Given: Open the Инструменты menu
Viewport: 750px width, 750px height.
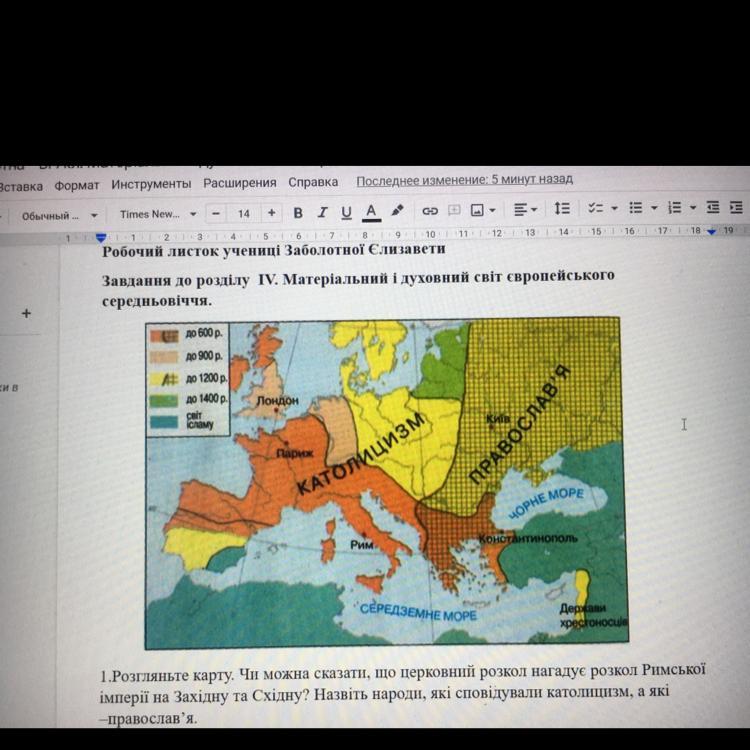Looking at the screenshot, I should pyautogui.click(x=151, y=184).
